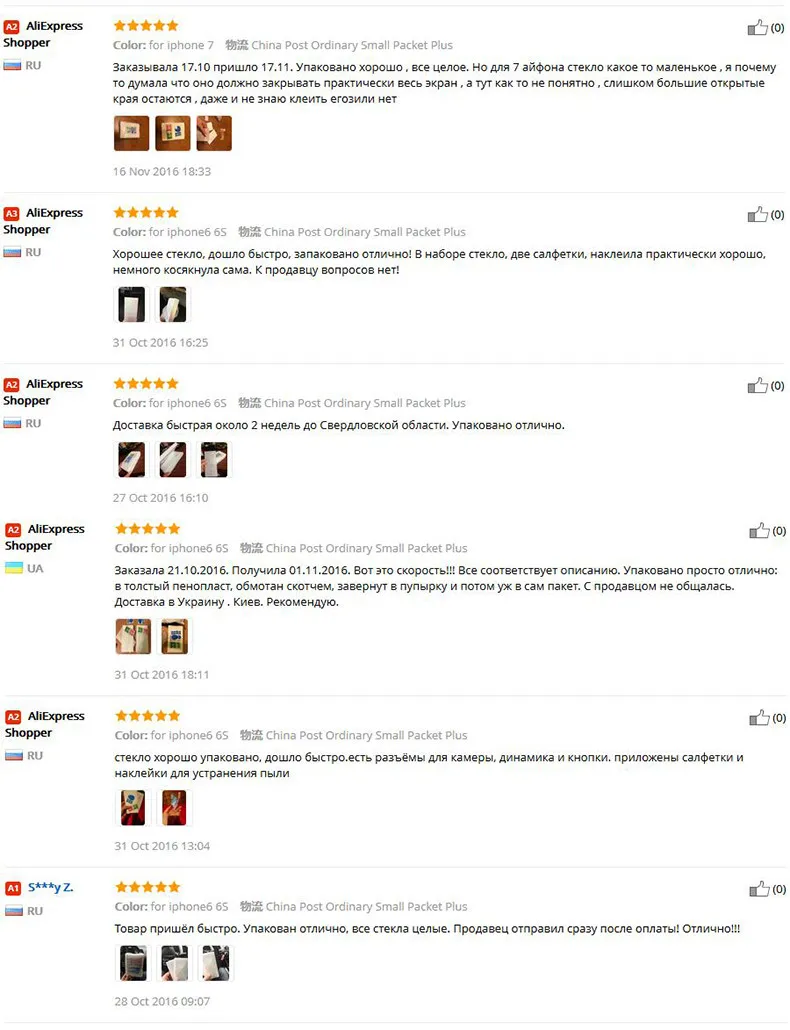Click thumbs-up on S***y Z.'s review

pos(759,889)
